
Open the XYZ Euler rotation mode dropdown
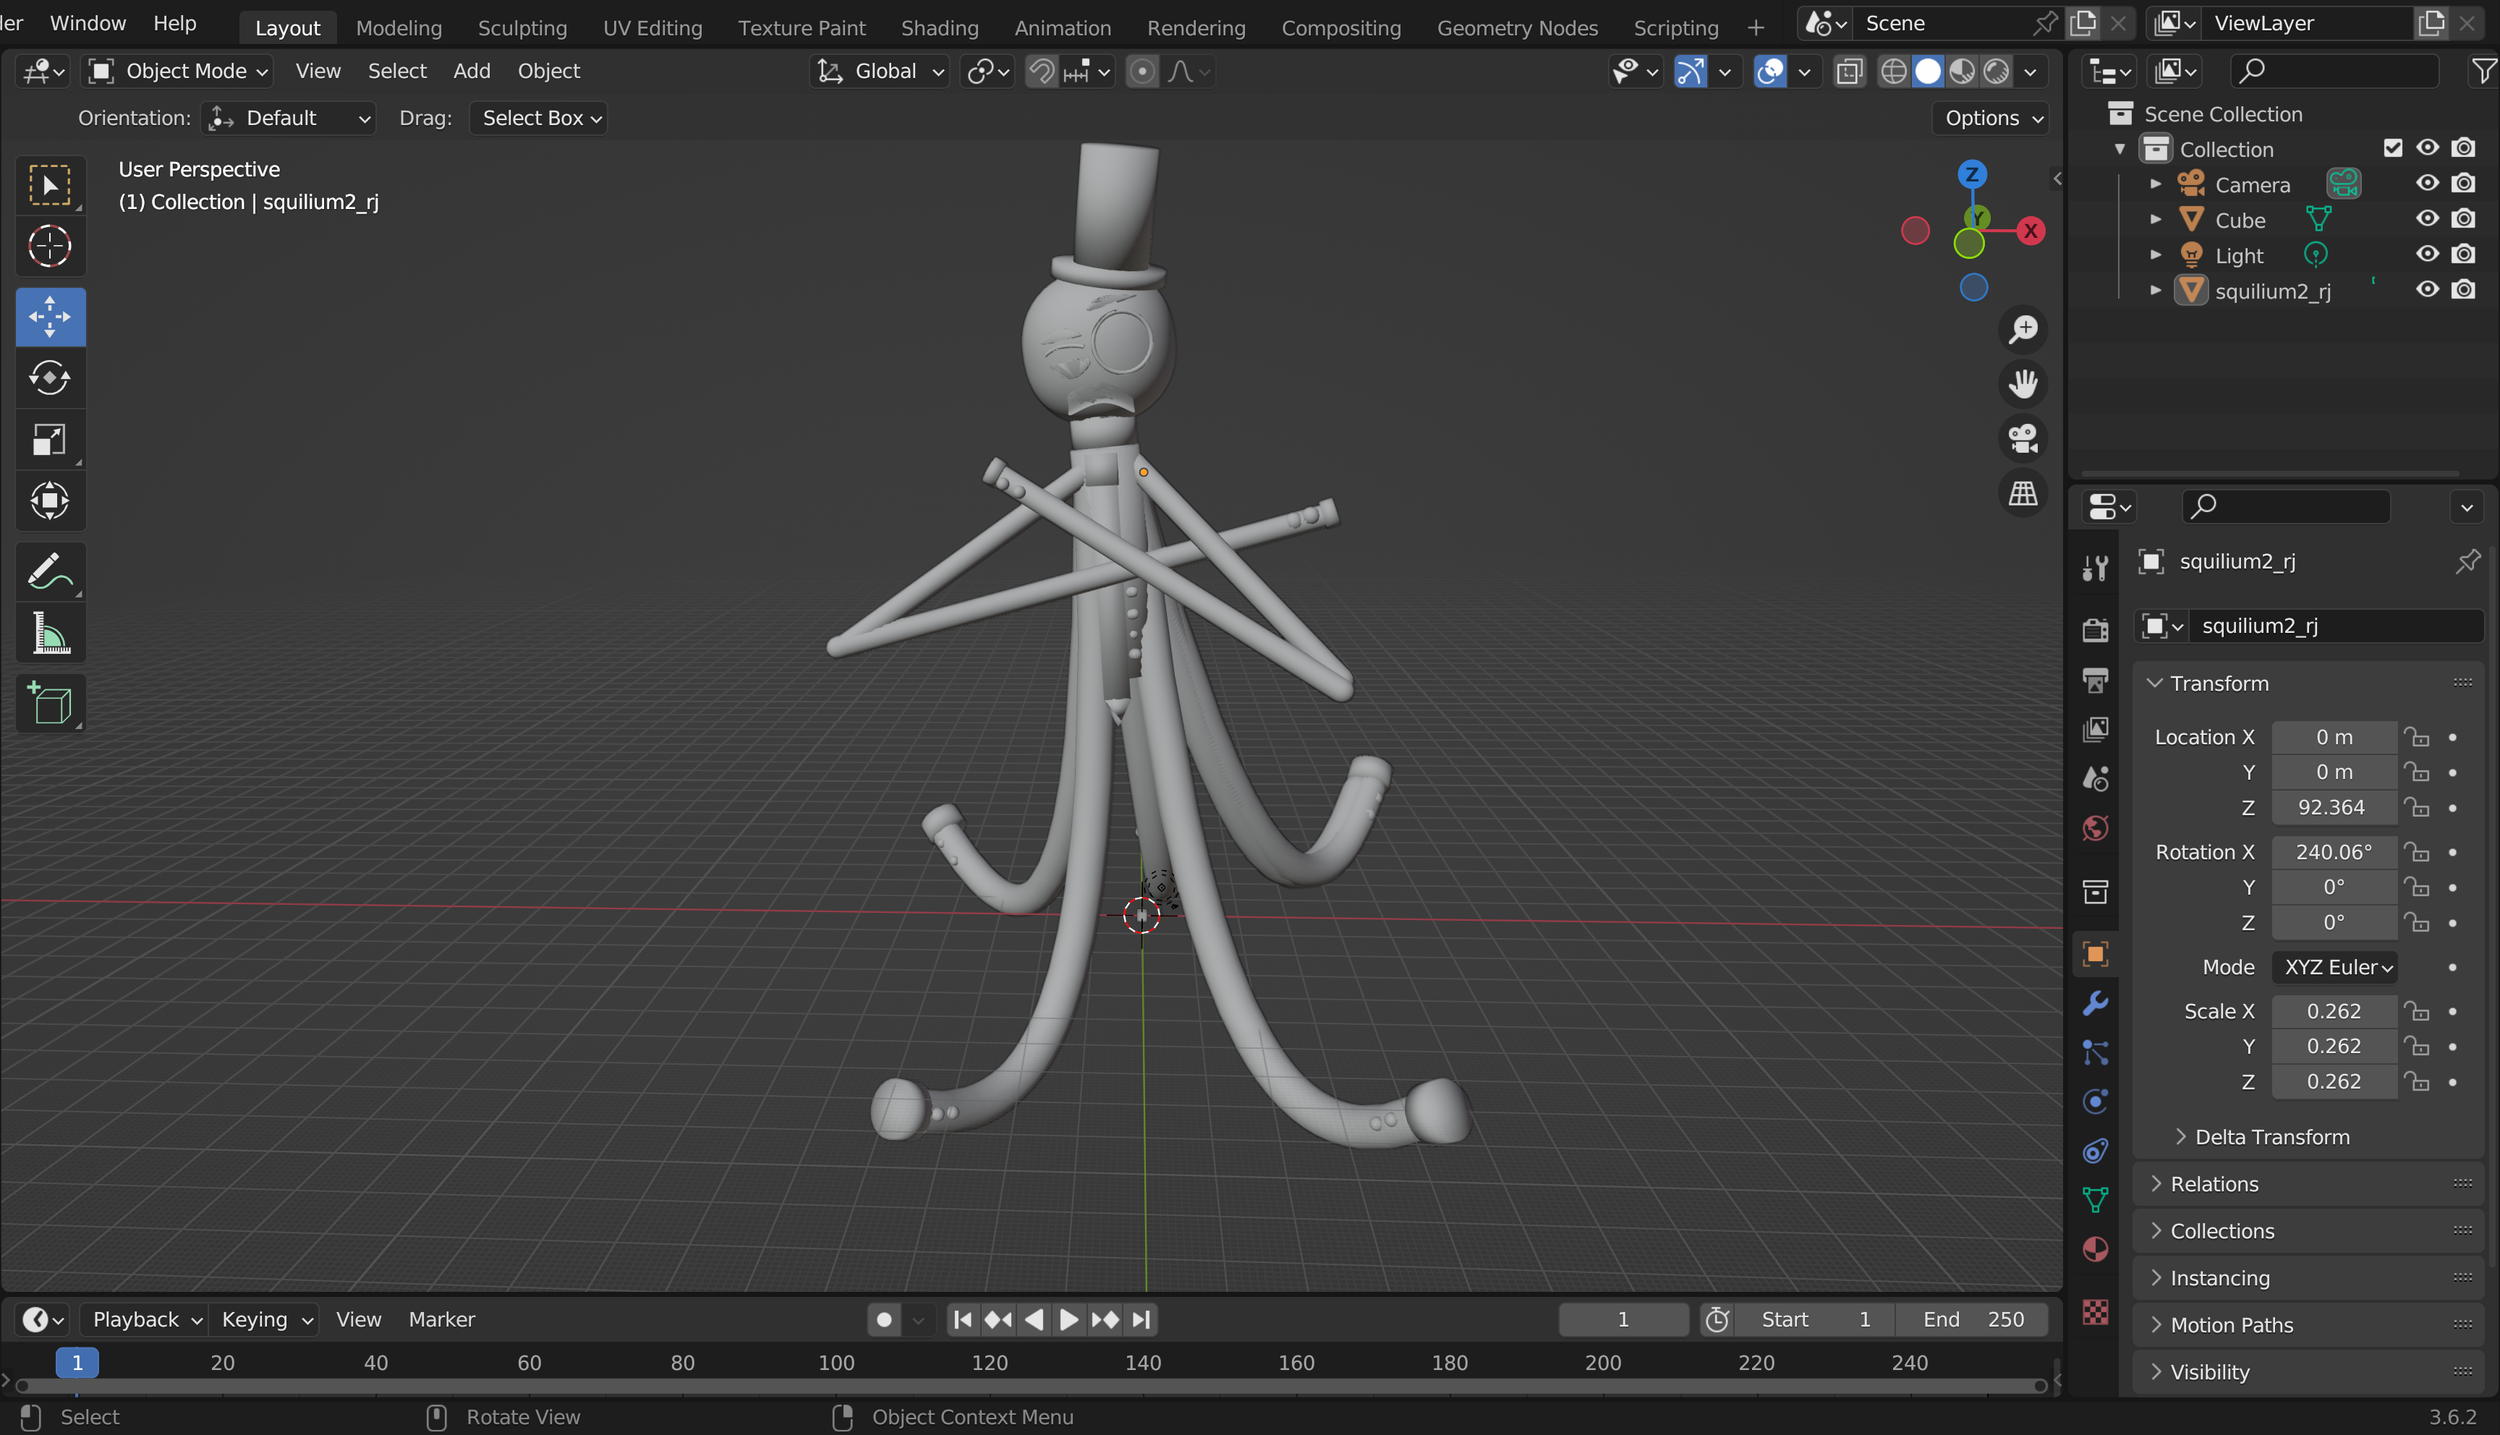(2335, 967)
